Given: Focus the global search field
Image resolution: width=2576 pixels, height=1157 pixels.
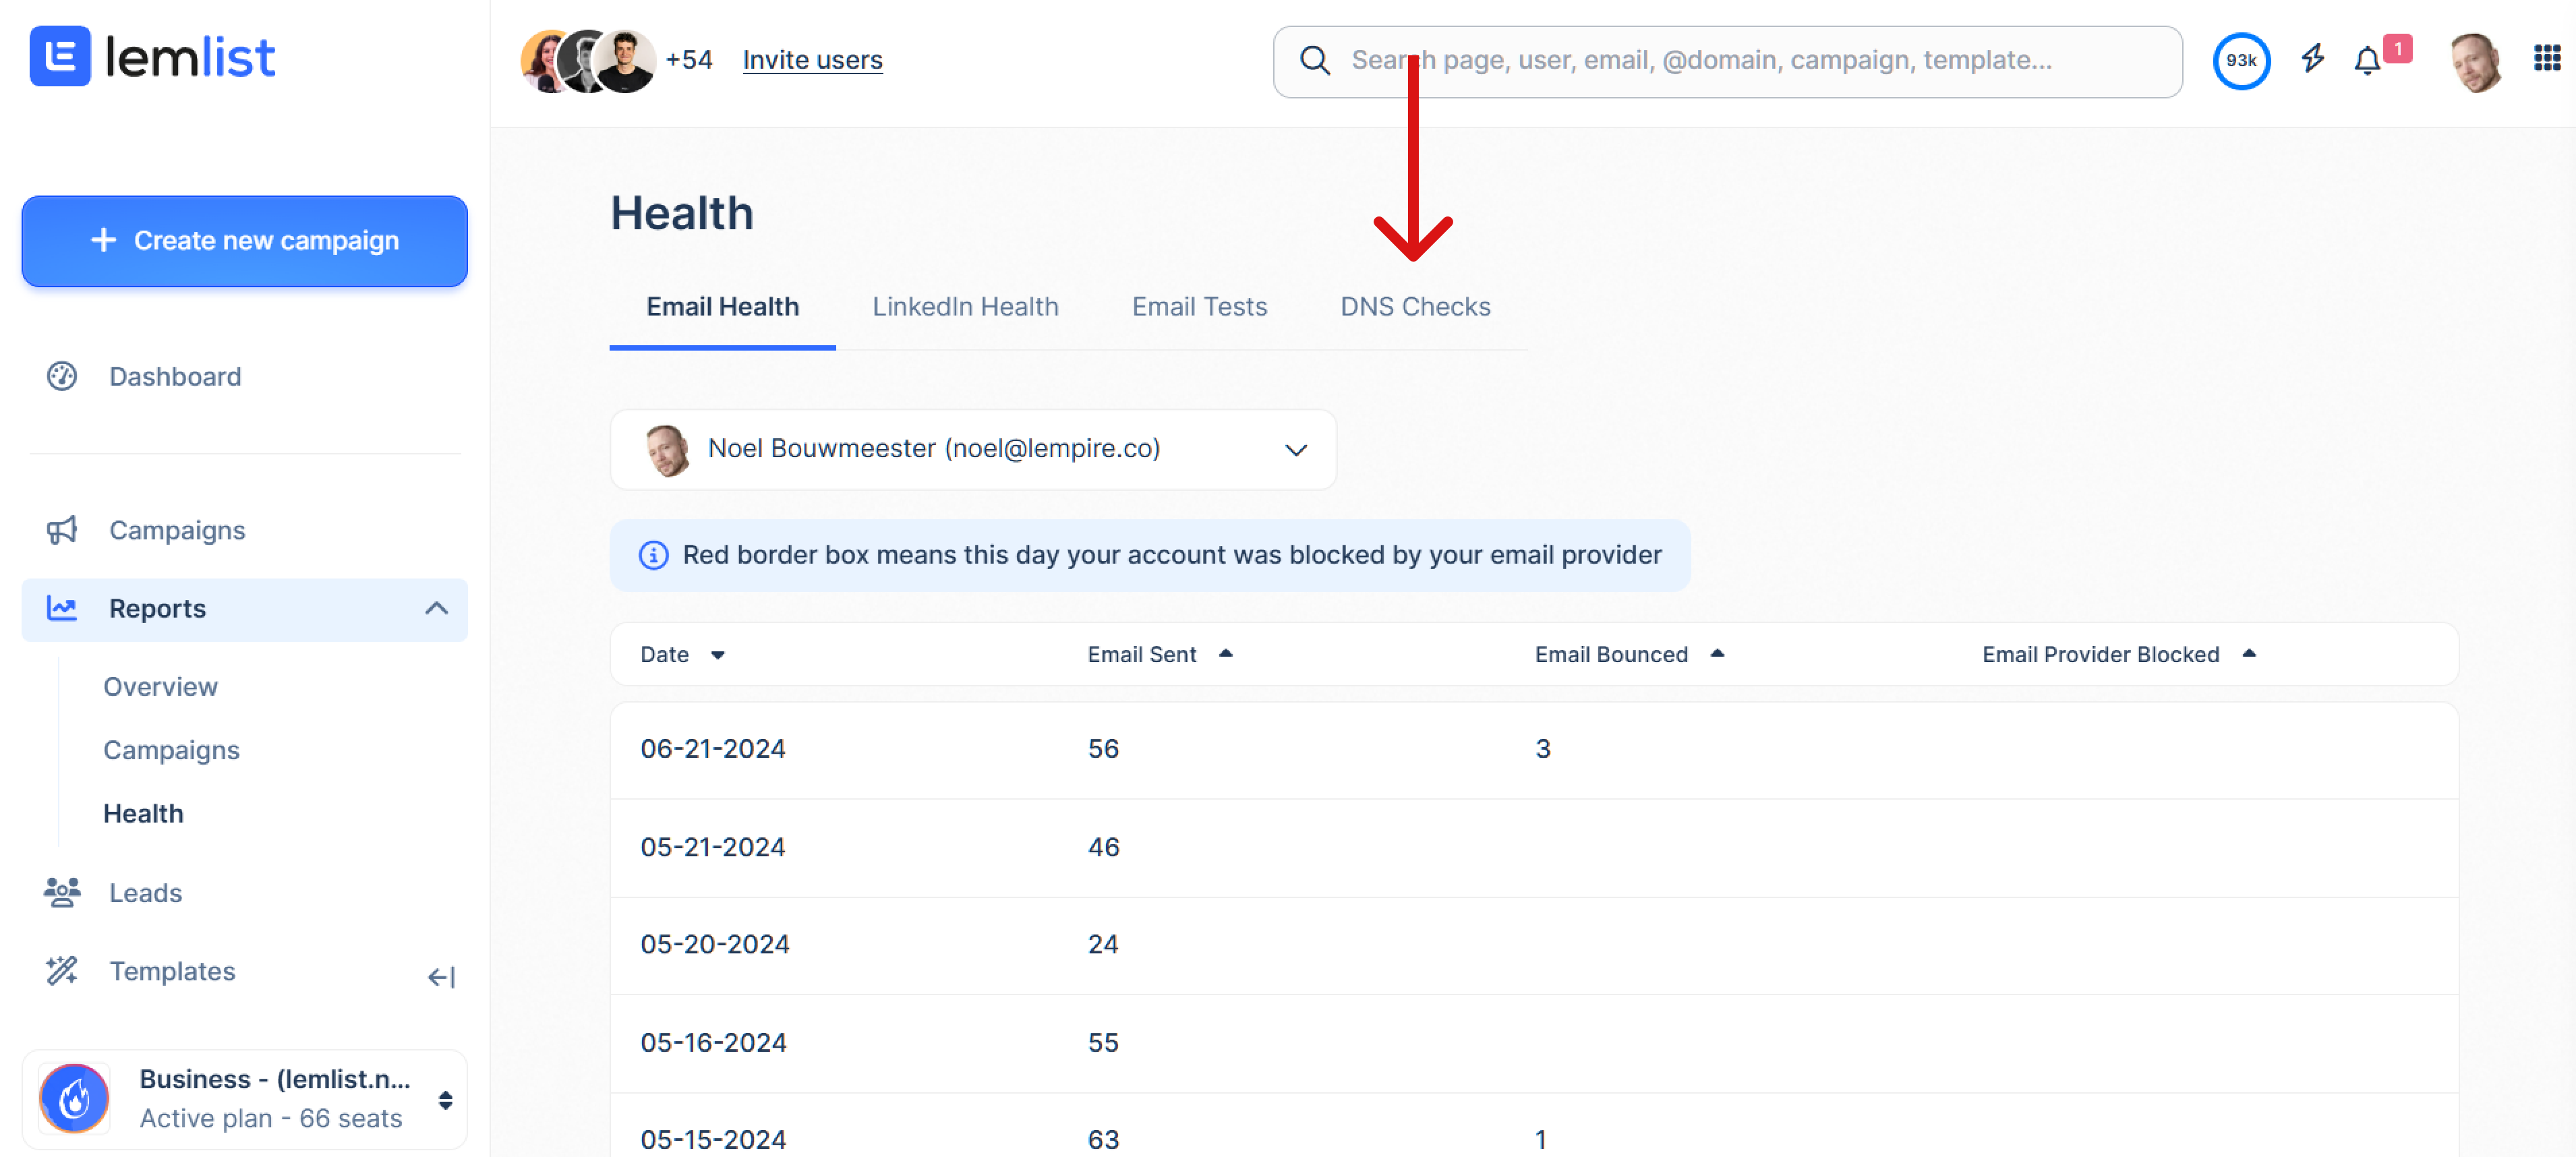Looking at the screenshot, I should point(1726,62).
